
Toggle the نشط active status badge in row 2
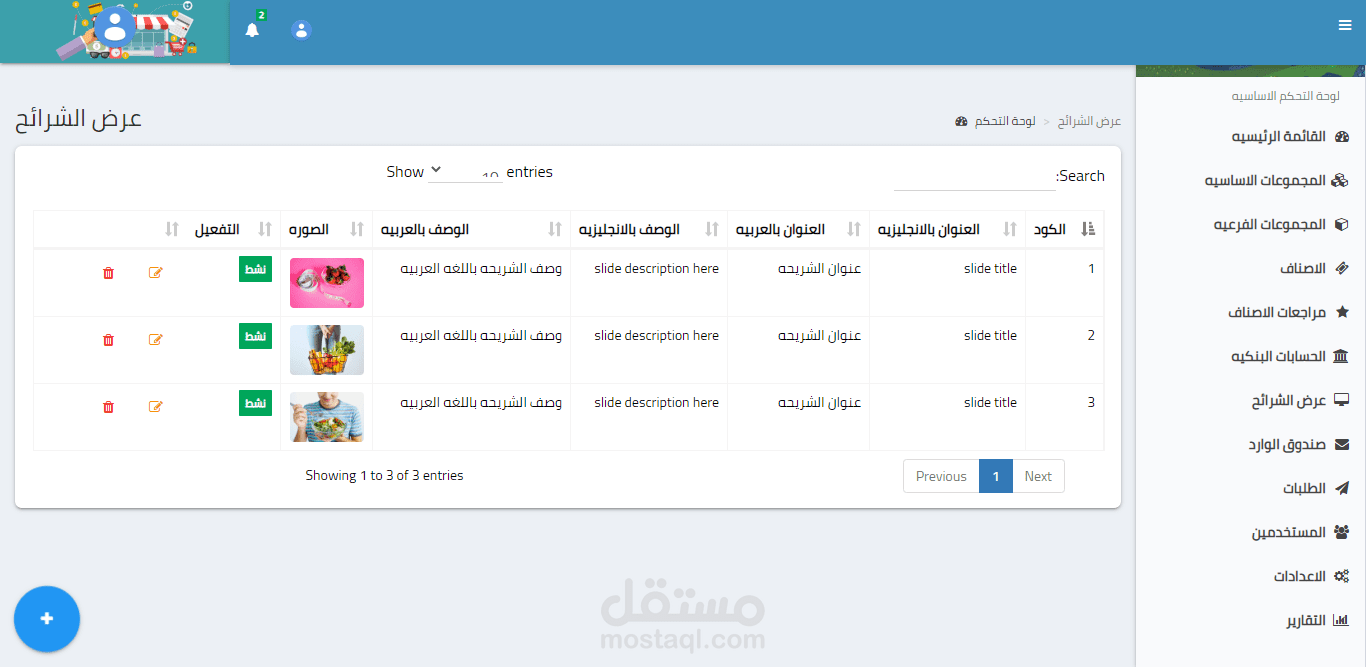(256, 336)
